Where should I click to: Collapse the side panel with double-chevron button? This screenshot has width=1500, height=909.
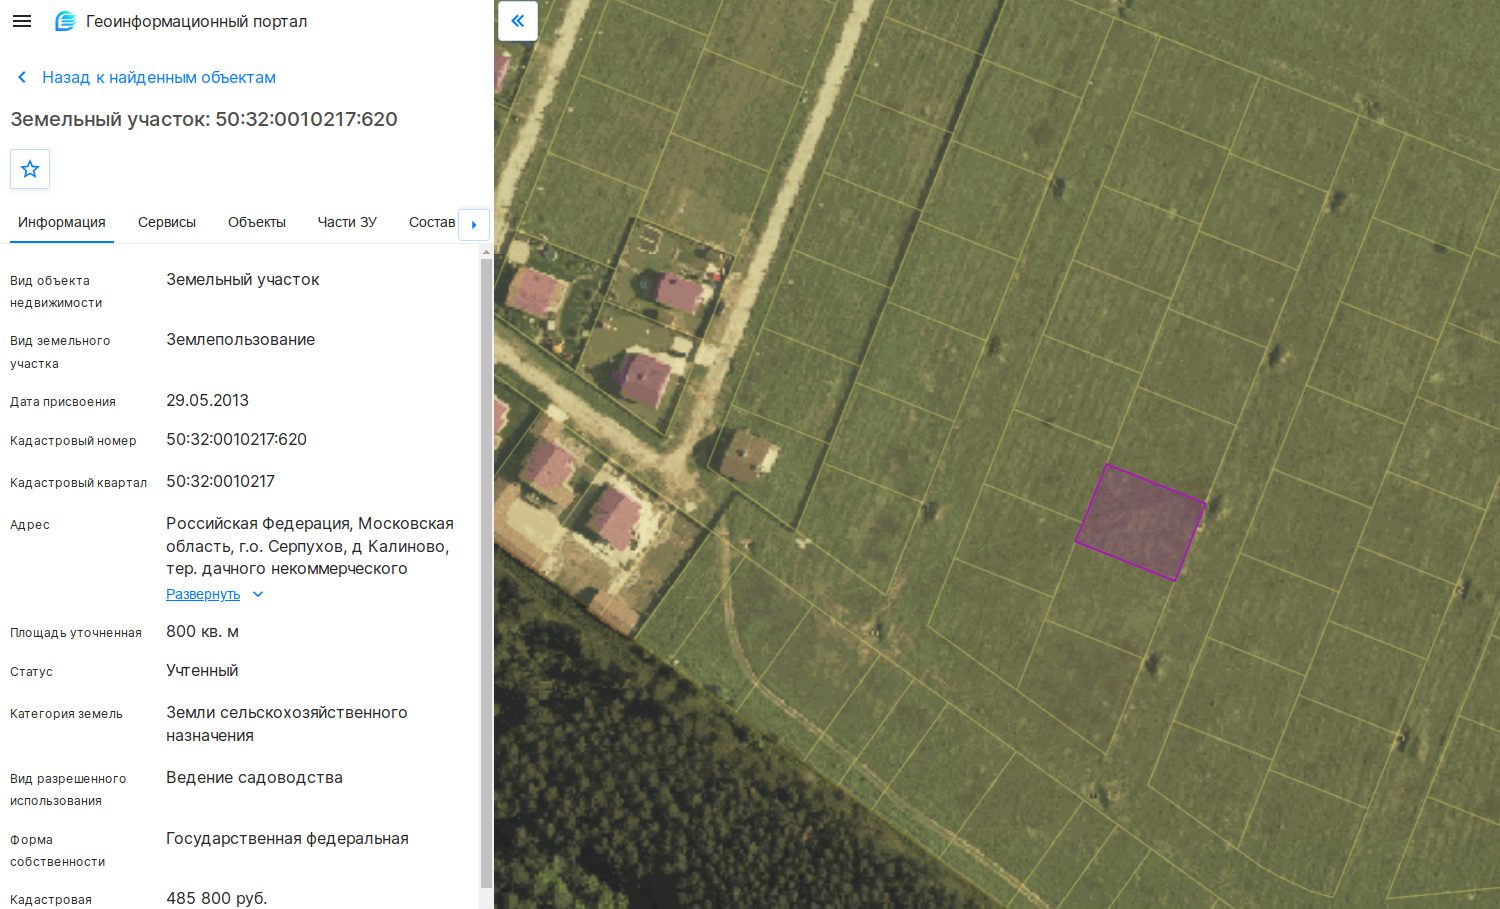(x=518, y=20)
